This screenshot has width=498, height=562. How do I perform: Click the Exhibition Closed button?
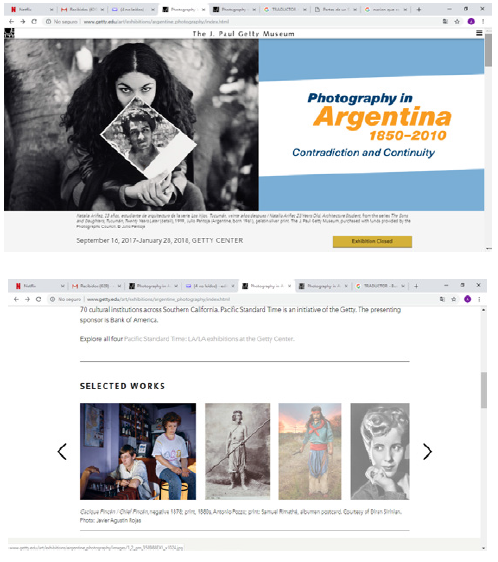372,241
